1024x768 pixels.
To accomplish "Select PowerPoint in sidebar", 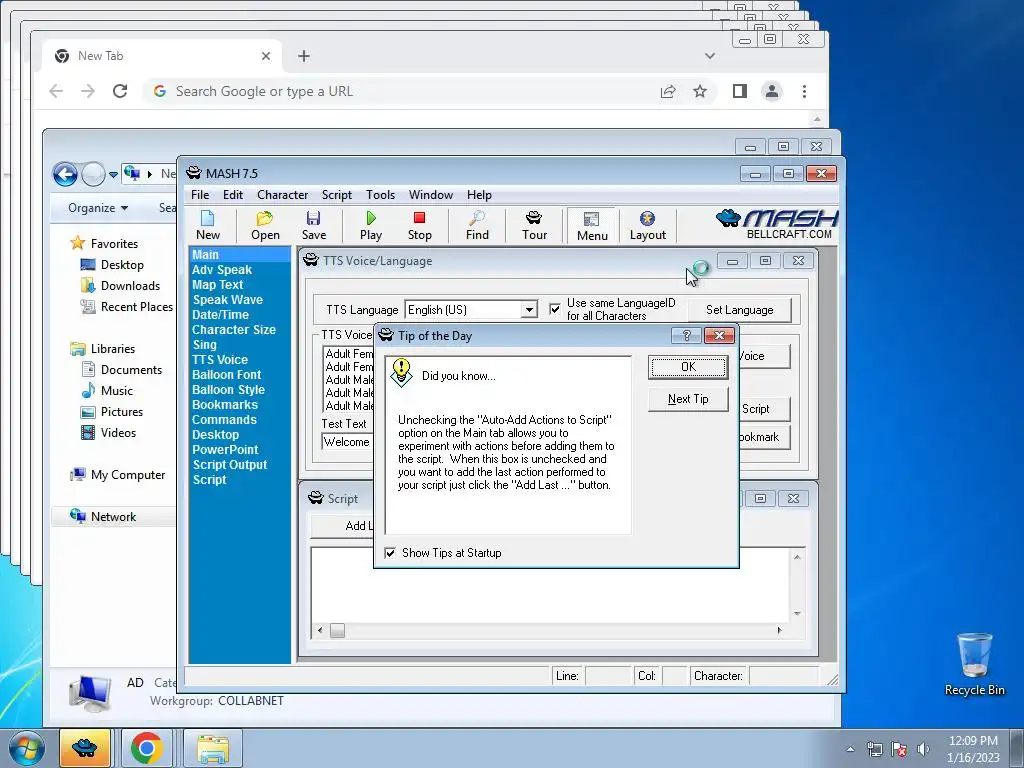I will (225, 450).
